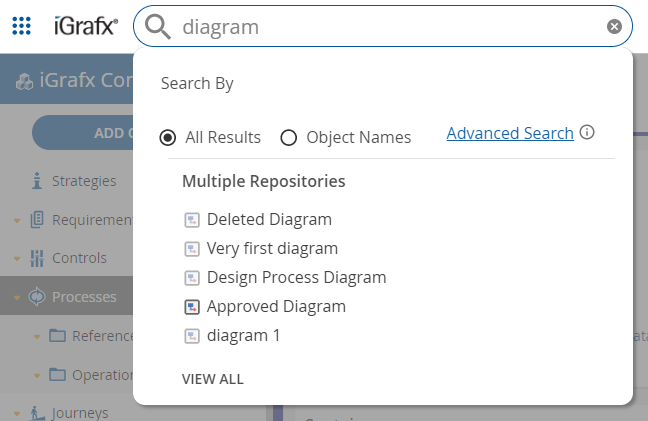
Task: Open the diagram 1 search result
Action: [243, 335]
